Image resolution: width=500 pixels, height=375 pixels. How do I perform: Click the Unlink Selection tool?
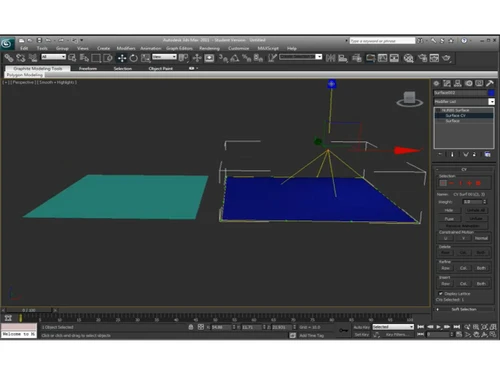point(21,58)
